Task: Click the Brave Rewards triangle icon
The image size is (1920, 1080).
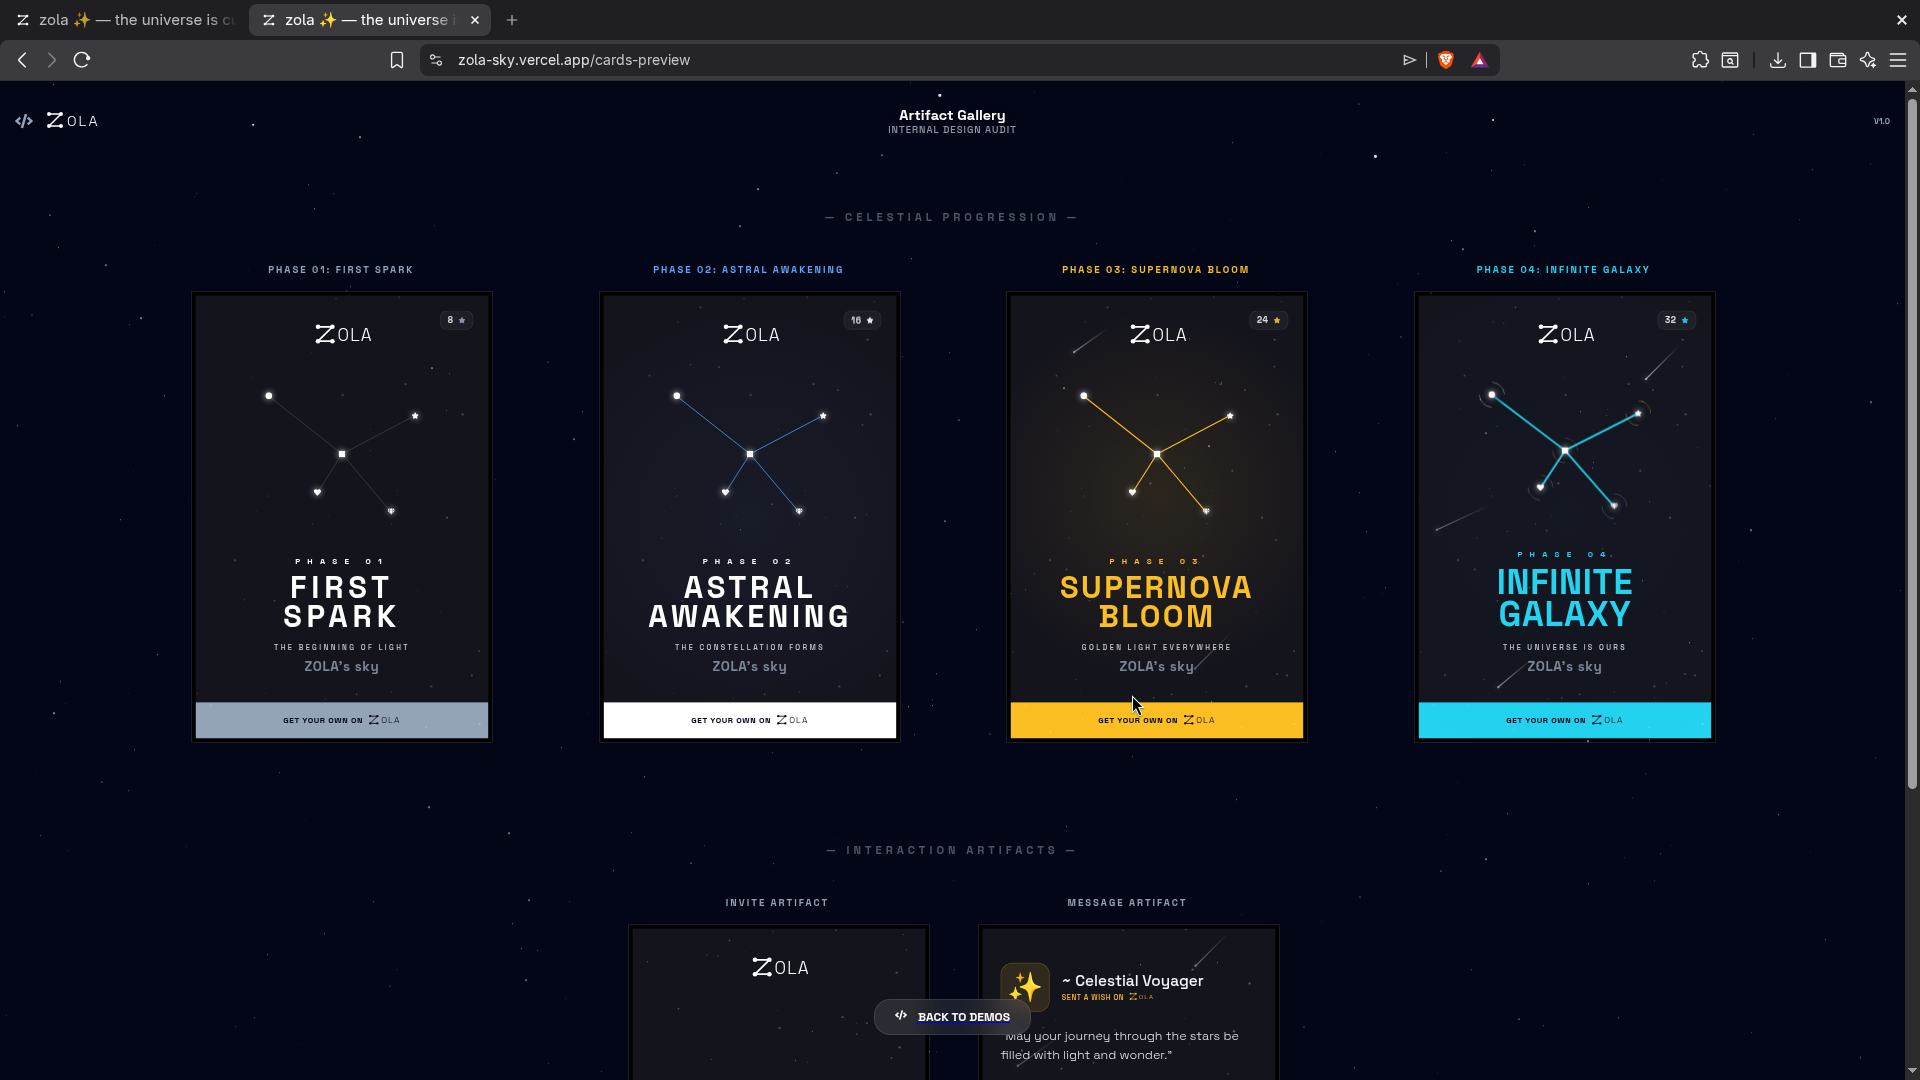Action: [x=1479, y=60]
